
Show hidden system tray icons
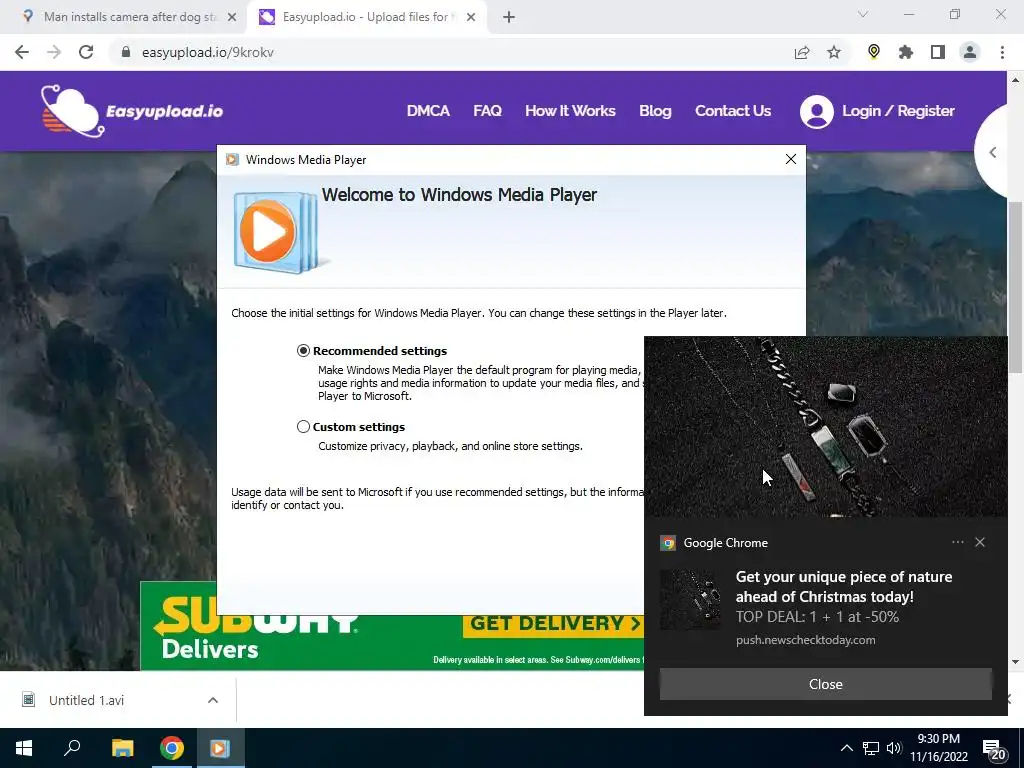(x=846, y=748)
